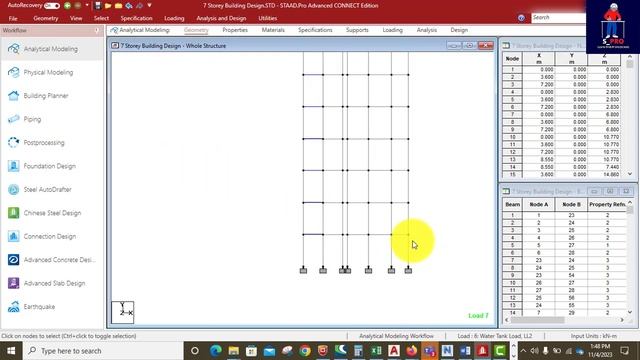Image resolution: width=640 pixels, height=360 pixels.
Task: Click the Node column header in nodes table
Action: 512,59
